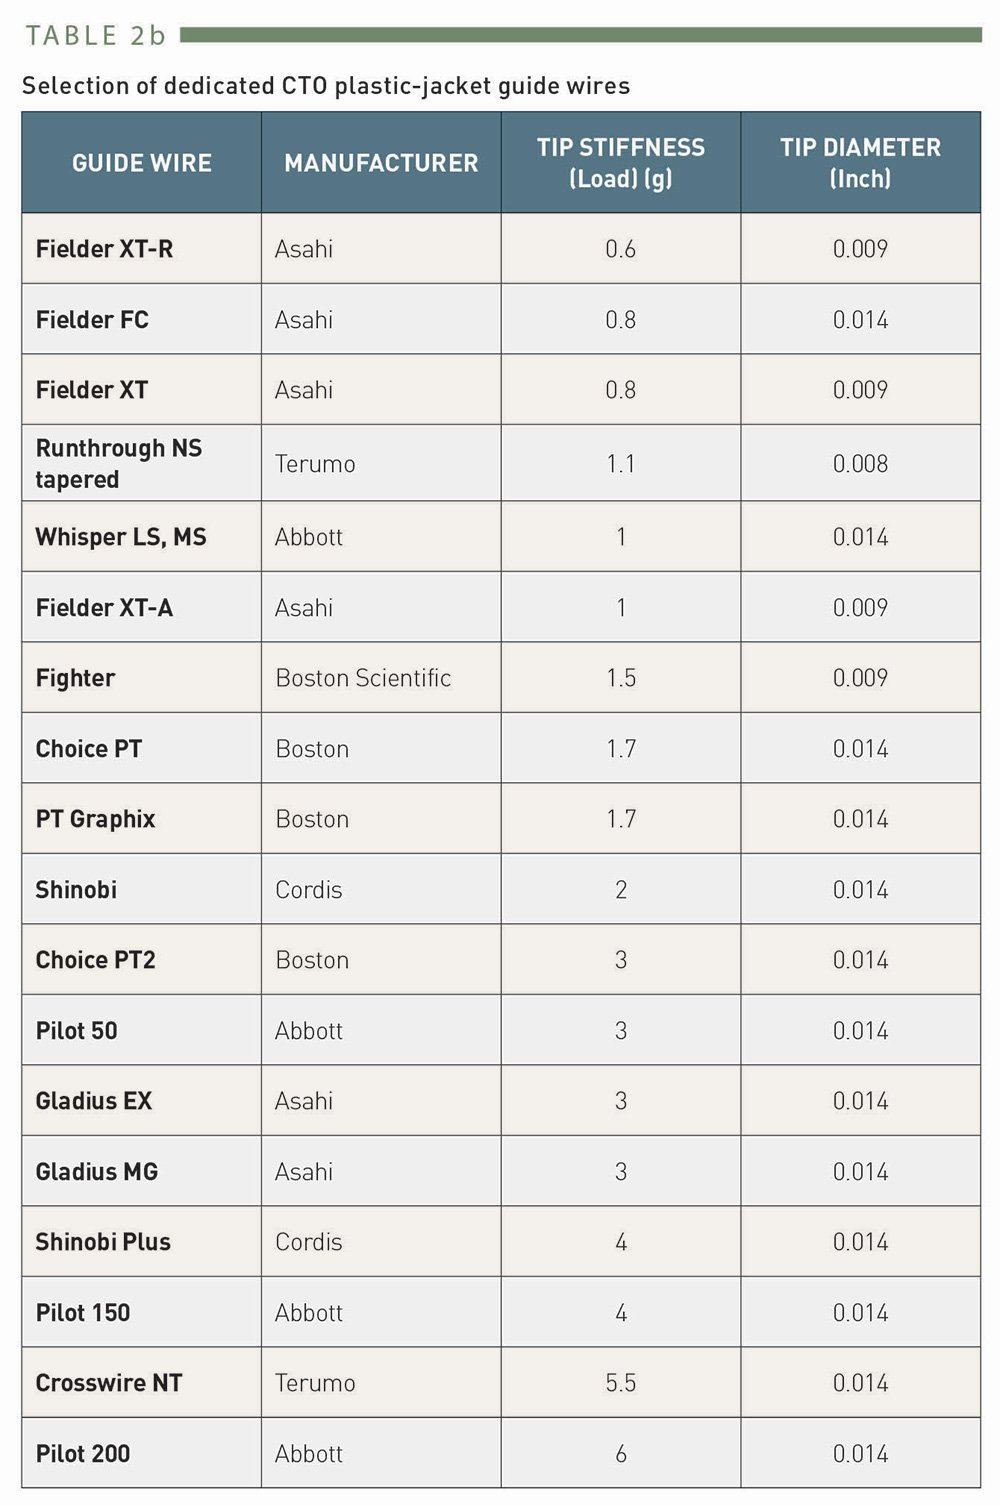
Task: Select the Shinobi Plus guide wire cell
Action: click(x=103, y=1242)
